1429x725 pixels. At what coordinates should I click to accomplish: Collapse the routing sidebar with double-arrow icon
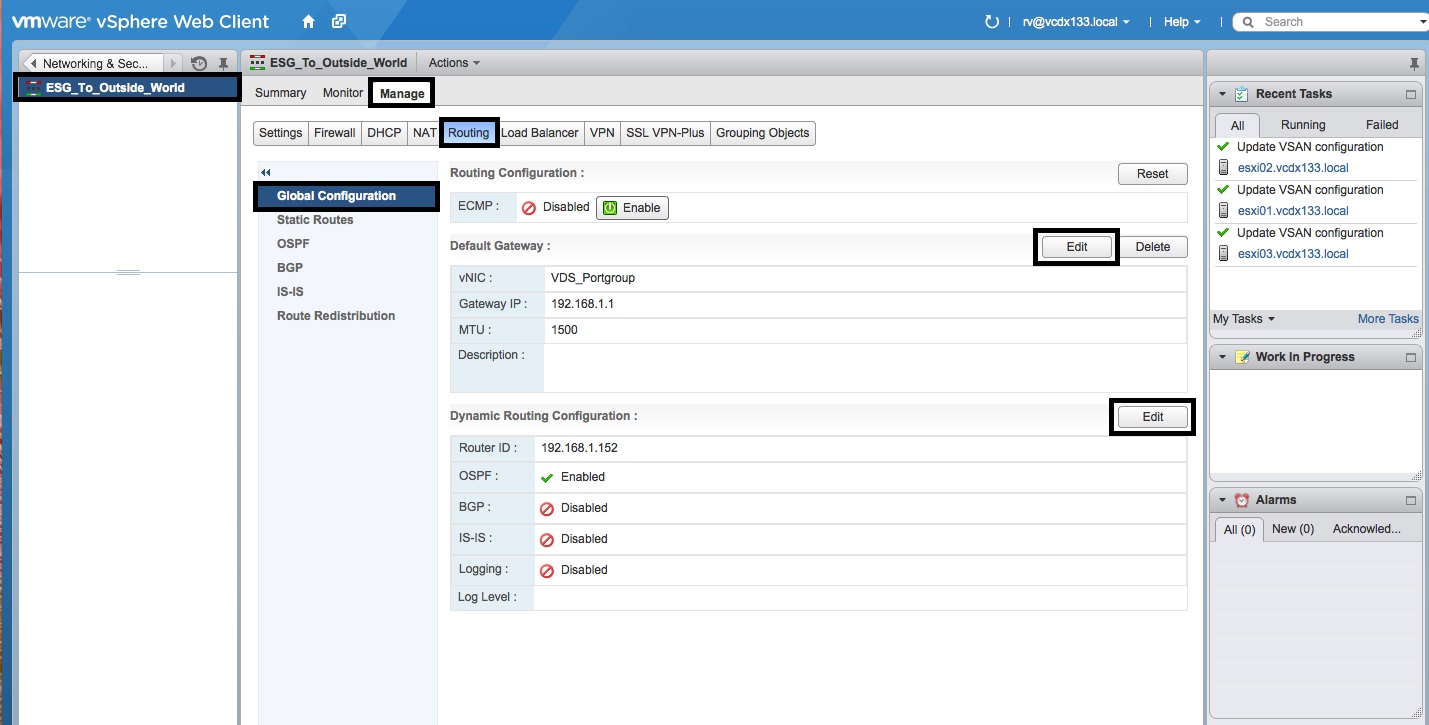tap(266, 173)
